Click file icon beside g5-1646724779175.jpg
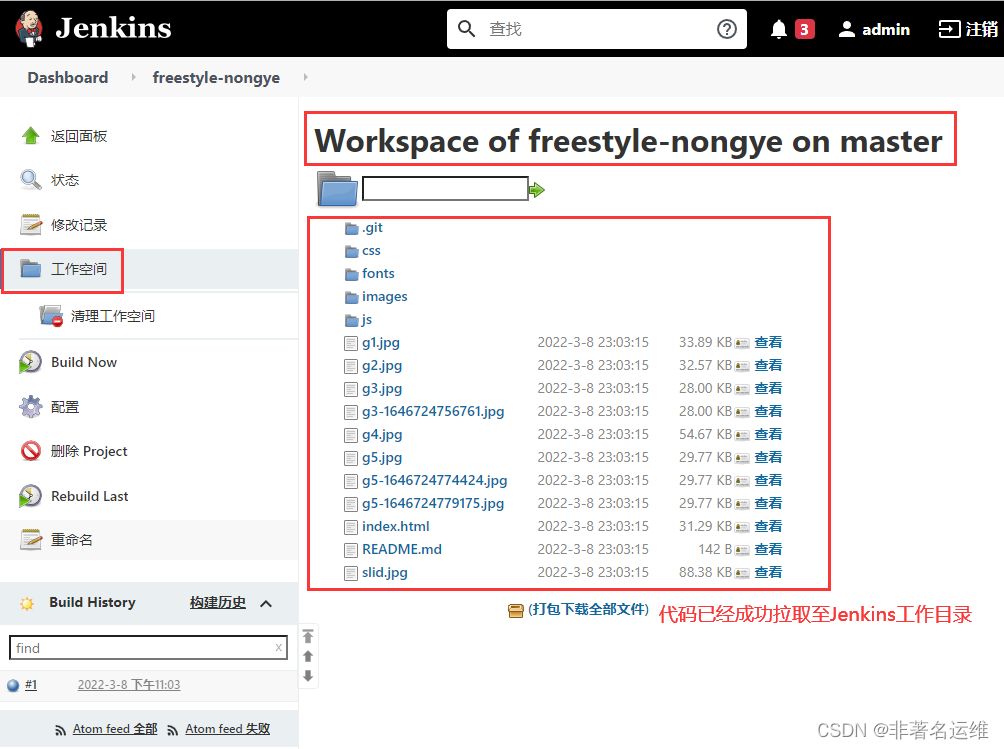The image size is (1004, 749). (351, 504)
